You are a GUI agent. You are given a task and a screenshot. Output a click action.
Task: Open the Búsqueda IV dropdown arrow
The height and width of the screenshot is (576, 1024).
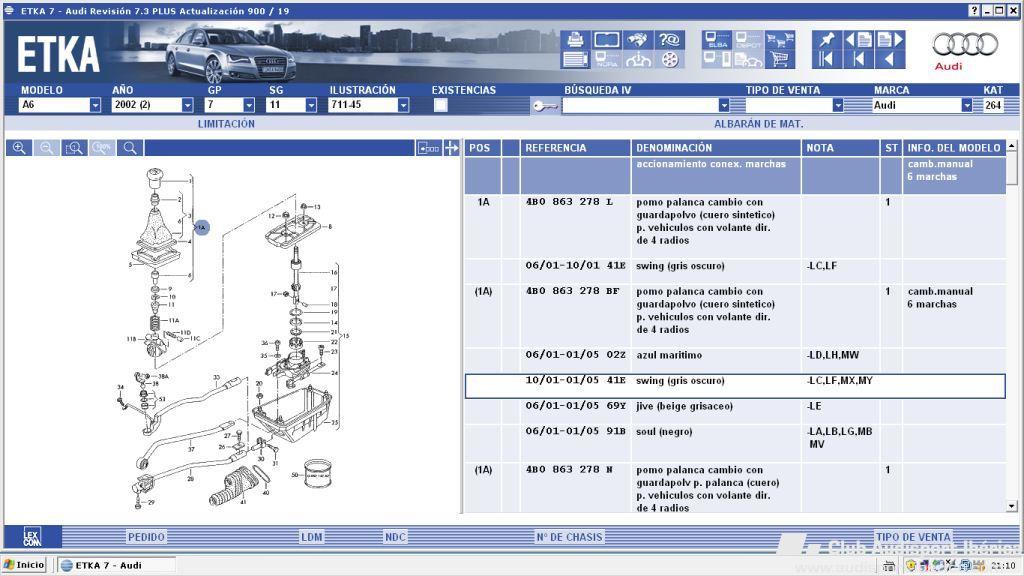(724, 105)
